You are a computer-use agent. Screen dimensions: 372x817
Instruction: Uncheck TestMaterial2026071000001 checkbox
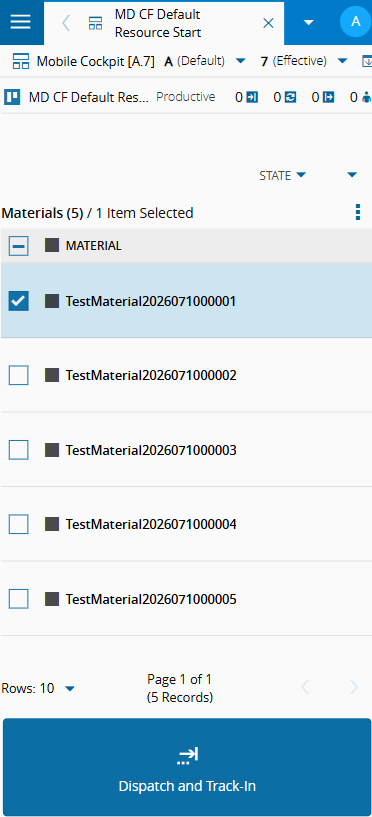[19, 301]
